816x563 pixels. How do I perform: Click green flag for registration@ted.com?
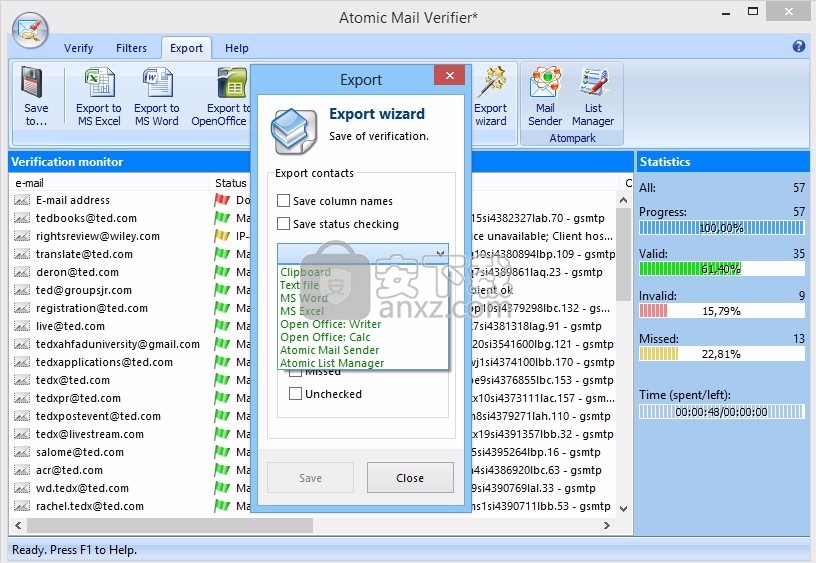[222, 308]
